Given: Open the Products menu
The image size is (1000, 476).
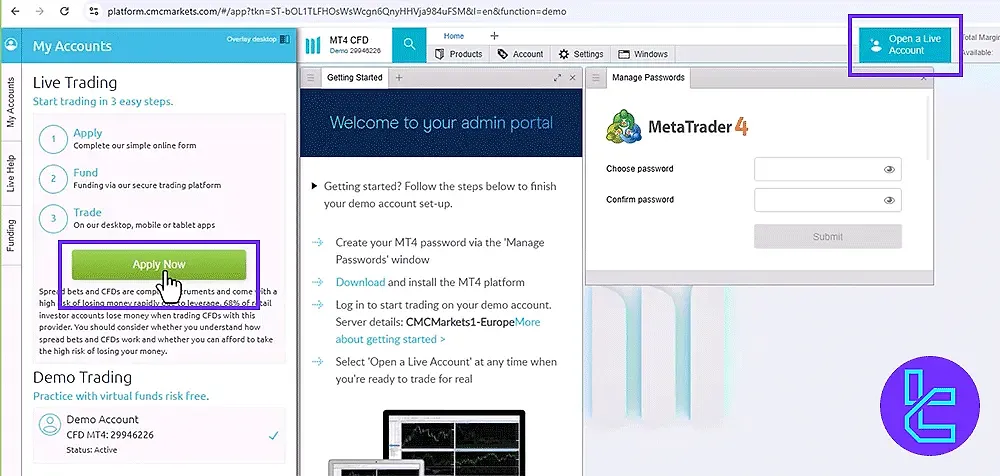Looking at the screenshot, I should click(x=459, y=54).
